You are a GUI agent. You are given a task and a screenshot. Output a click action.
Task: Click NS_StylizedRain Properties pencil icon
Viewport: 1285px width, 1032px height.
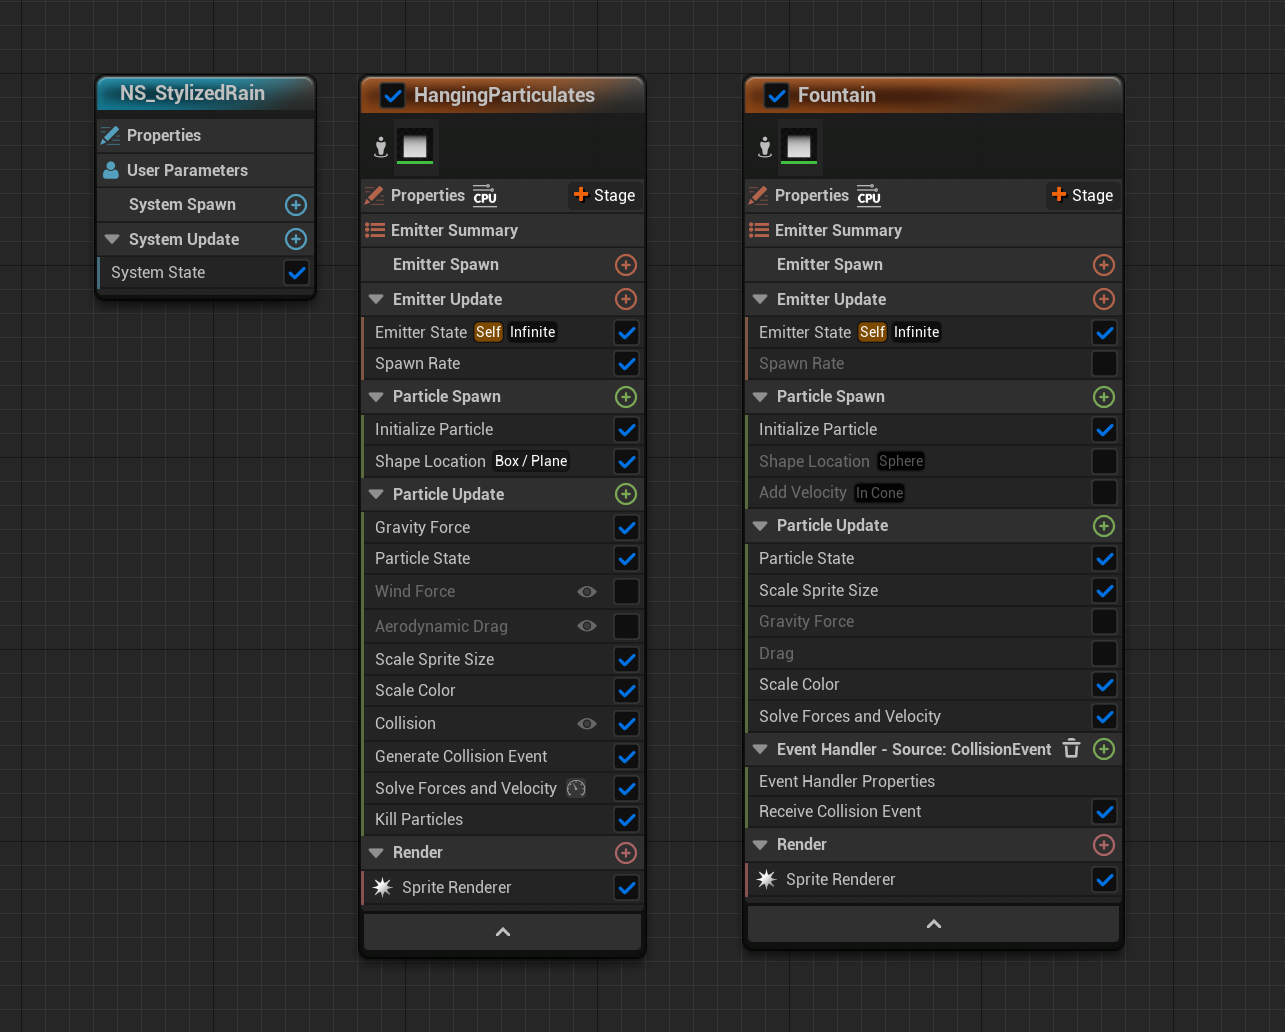click(x=110, y=135)
